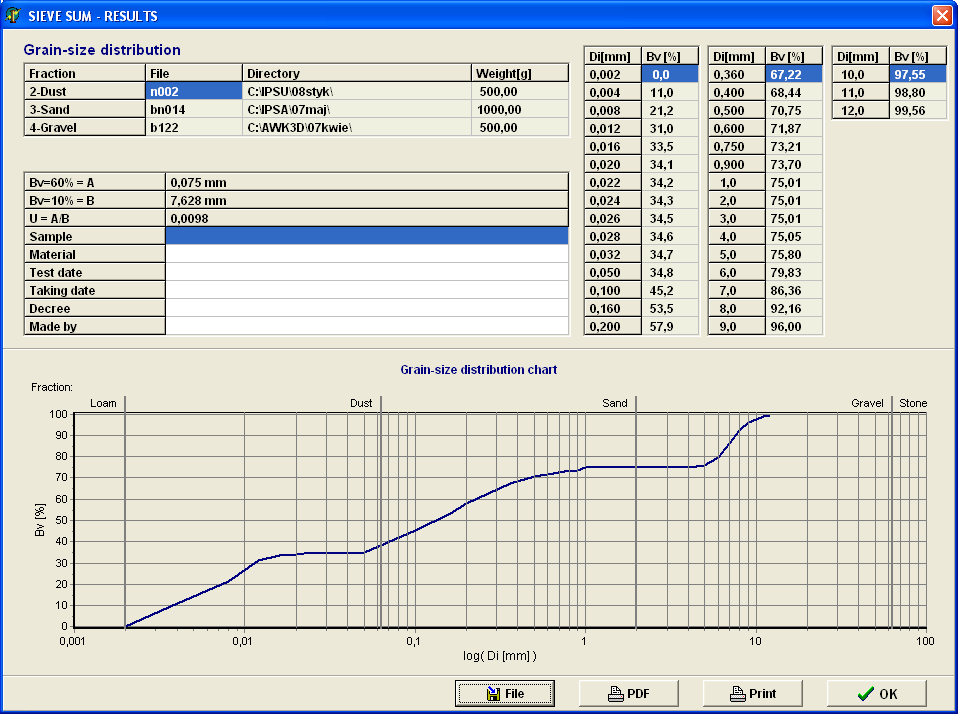Click the weight '1000,00' for 3-Sand
Screen dimensions: 958x714
520,109
